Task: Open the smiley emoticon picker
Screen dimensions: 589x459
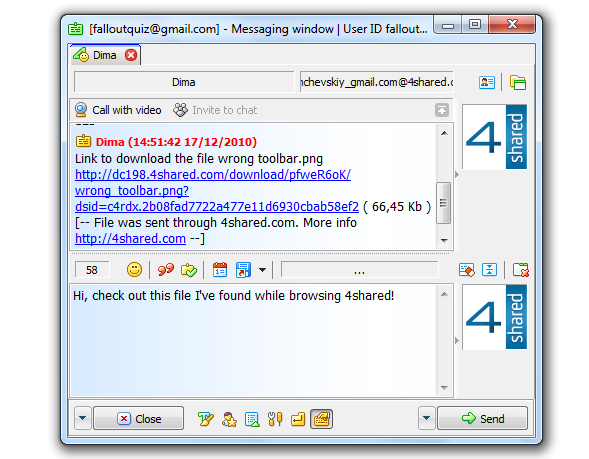Action: click(x=134, y=270)
